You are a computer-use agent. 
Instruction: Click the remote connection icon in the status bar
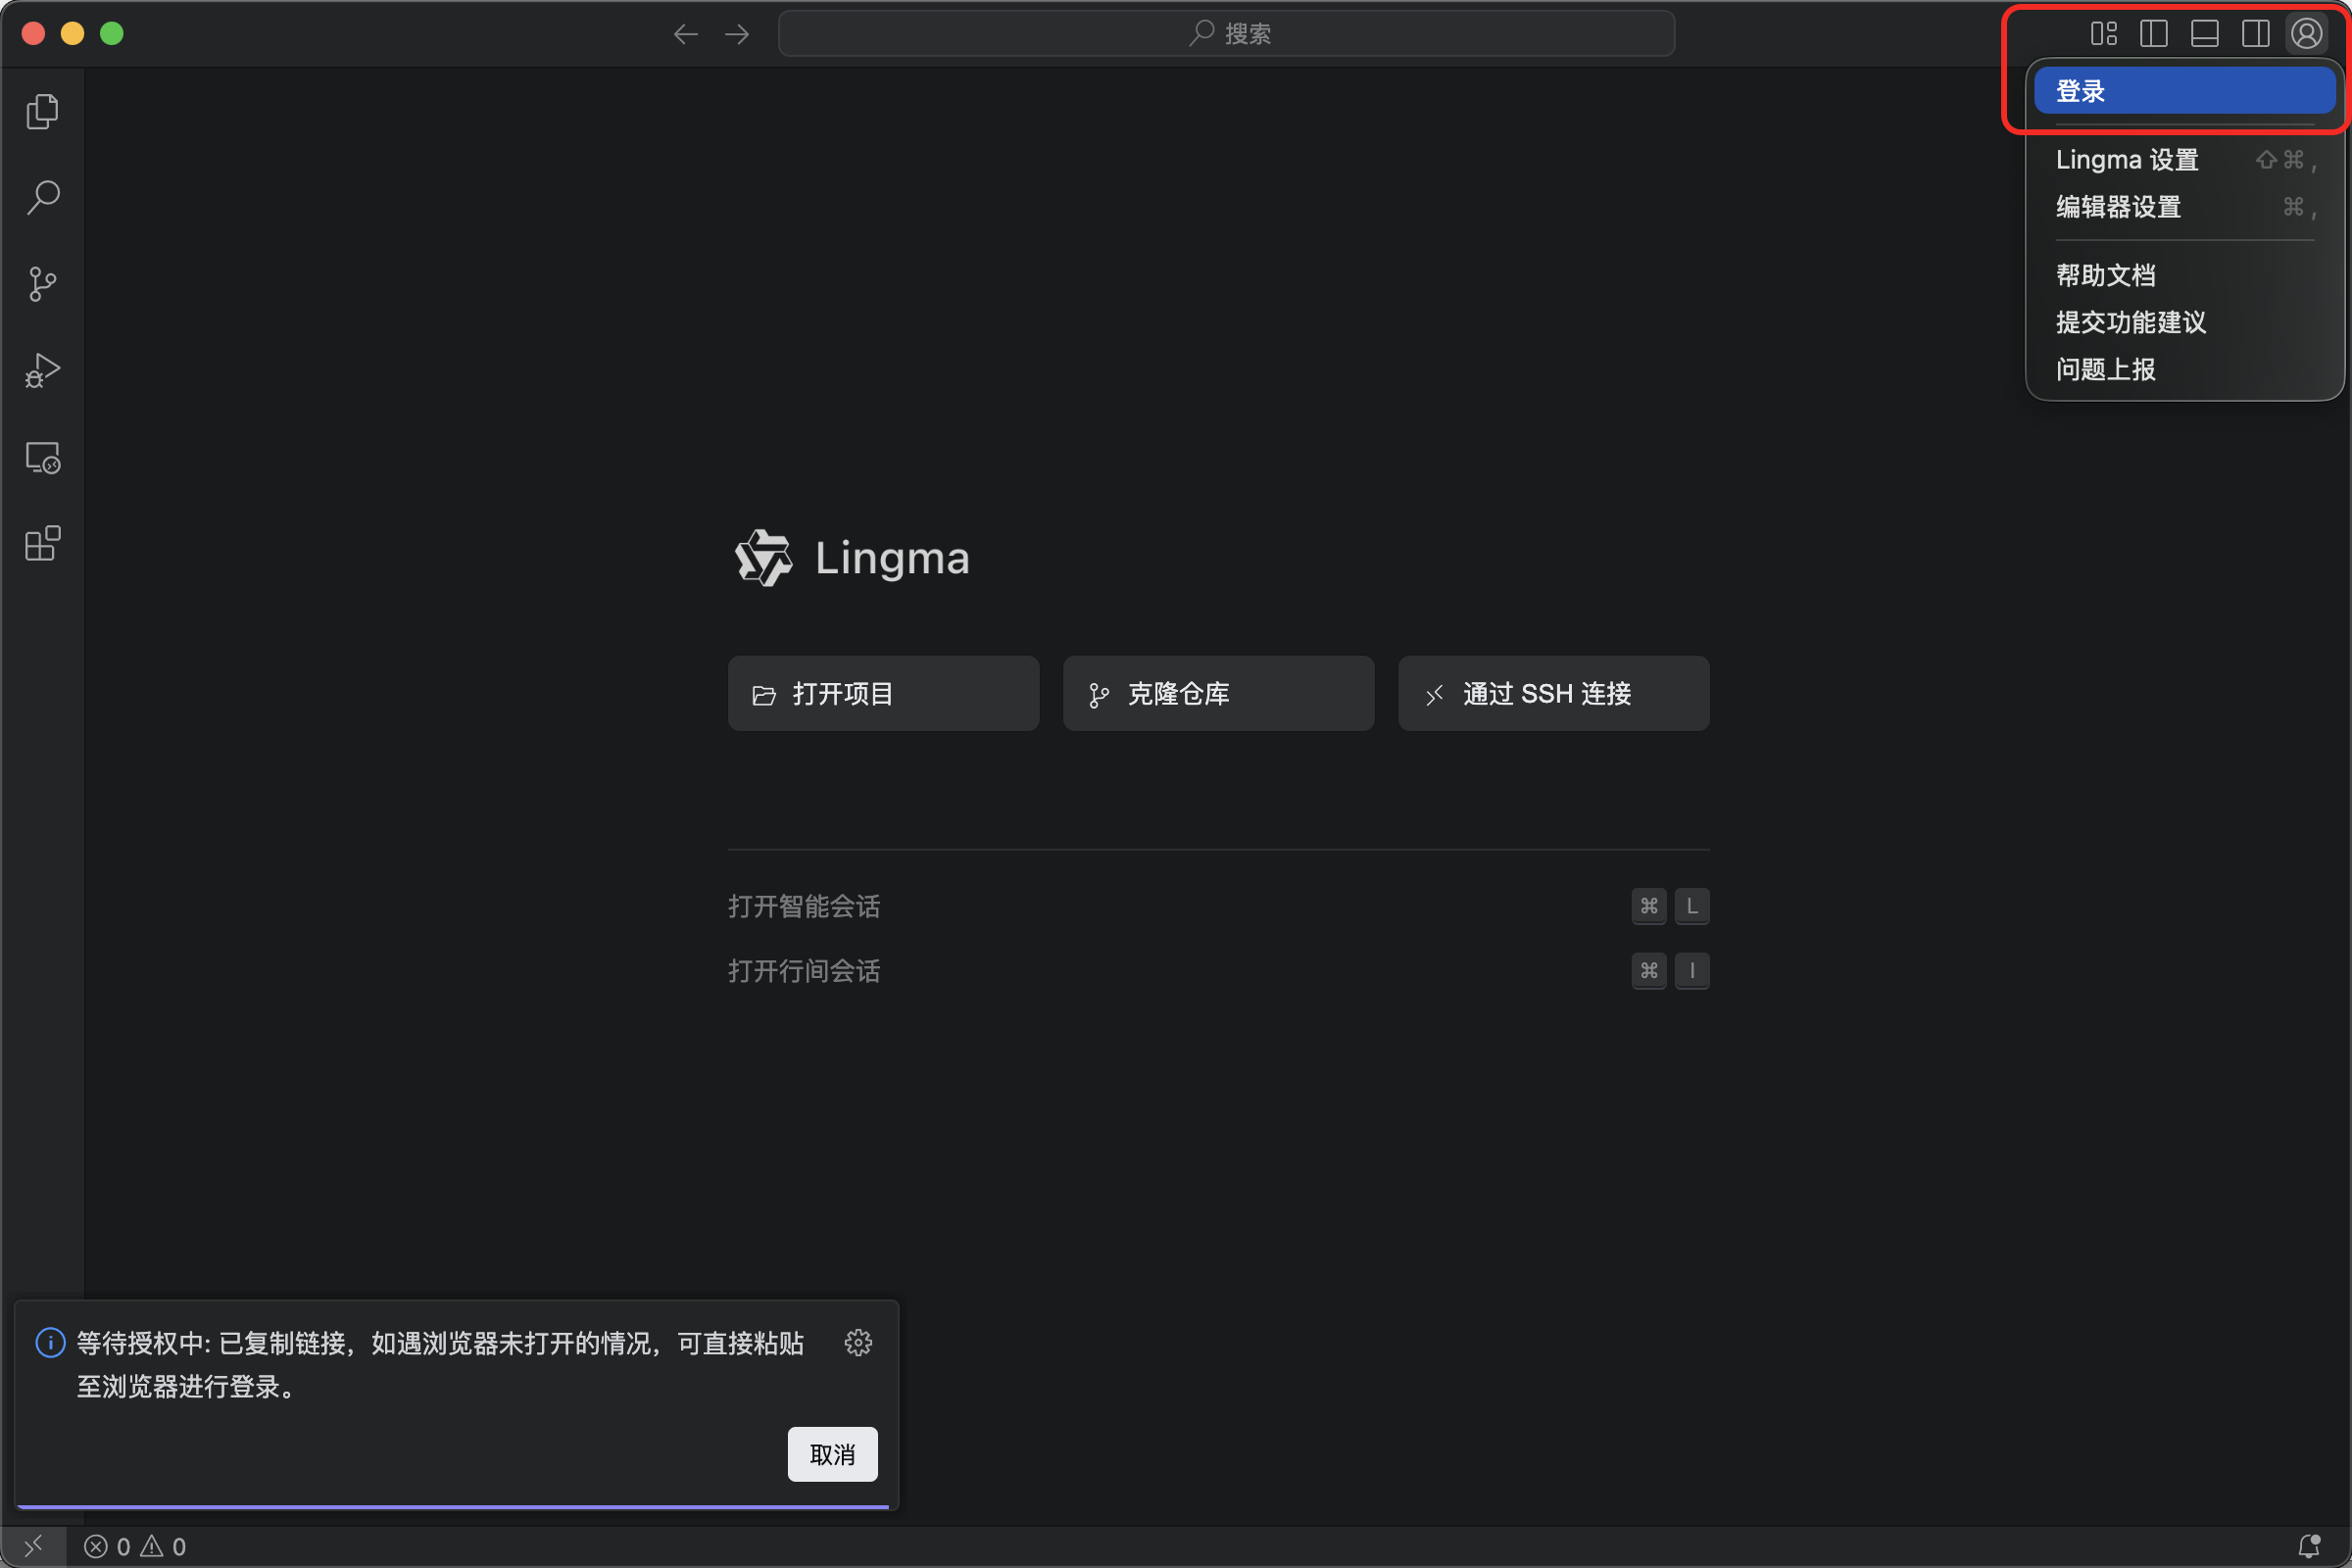tap(33, 1546)
